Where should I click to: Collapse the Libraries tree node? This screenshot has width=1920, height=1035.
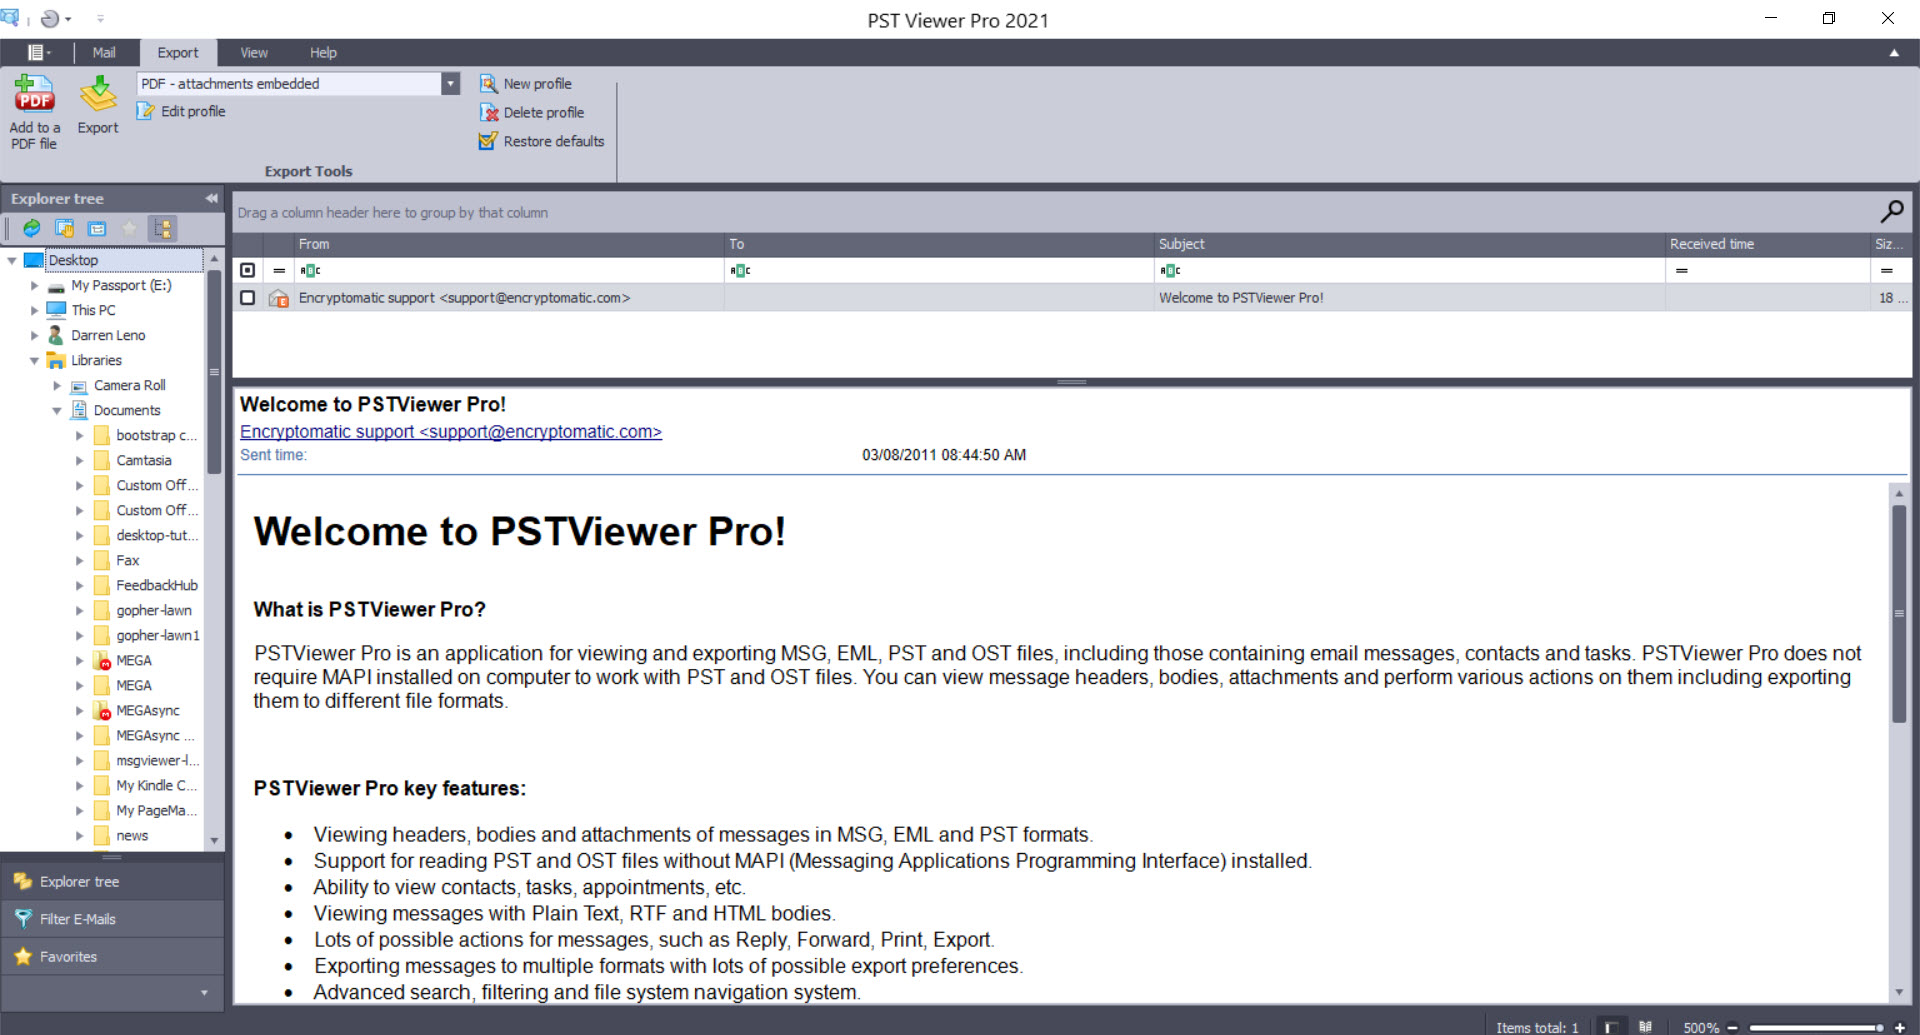pos(34,360)
